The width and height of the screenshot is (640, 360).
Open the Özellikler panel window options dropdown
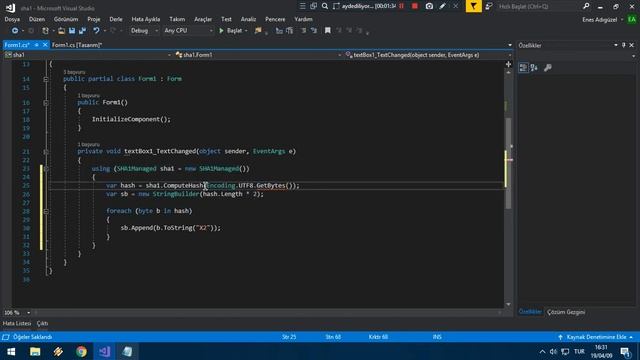coord(616,45)
